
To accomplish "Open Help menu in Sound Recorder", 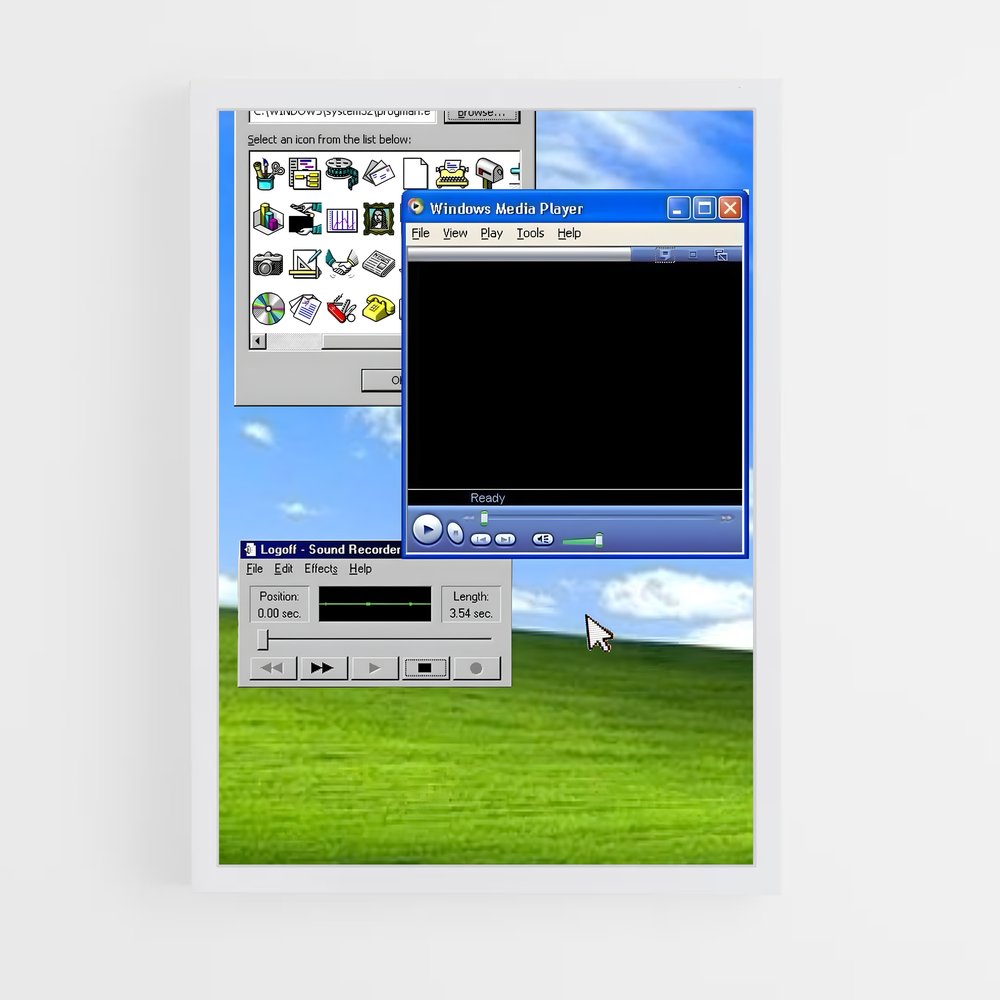I will 360,569.
